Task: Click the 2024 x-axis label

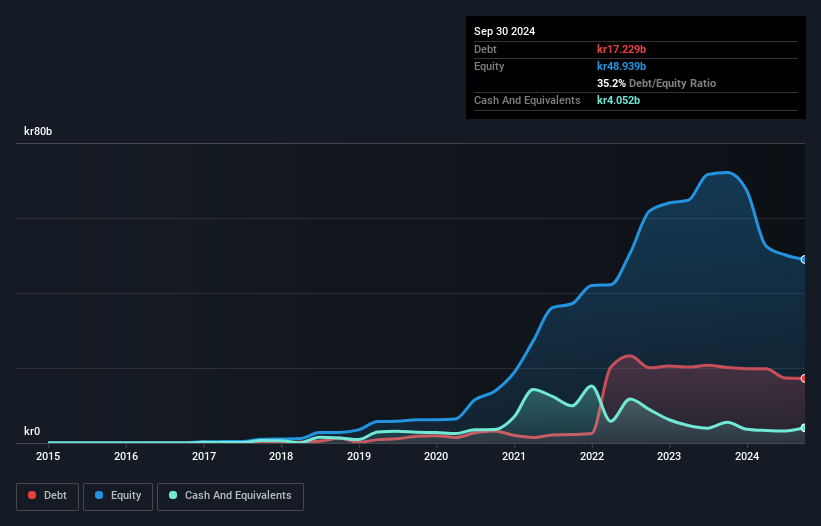Action: pos(747,456)
